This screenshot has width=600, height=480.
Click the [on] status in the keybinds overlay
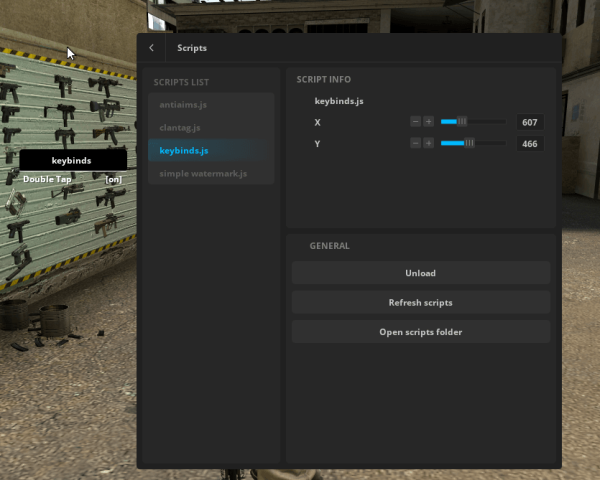pyautogui.click(x=114, y=179)
